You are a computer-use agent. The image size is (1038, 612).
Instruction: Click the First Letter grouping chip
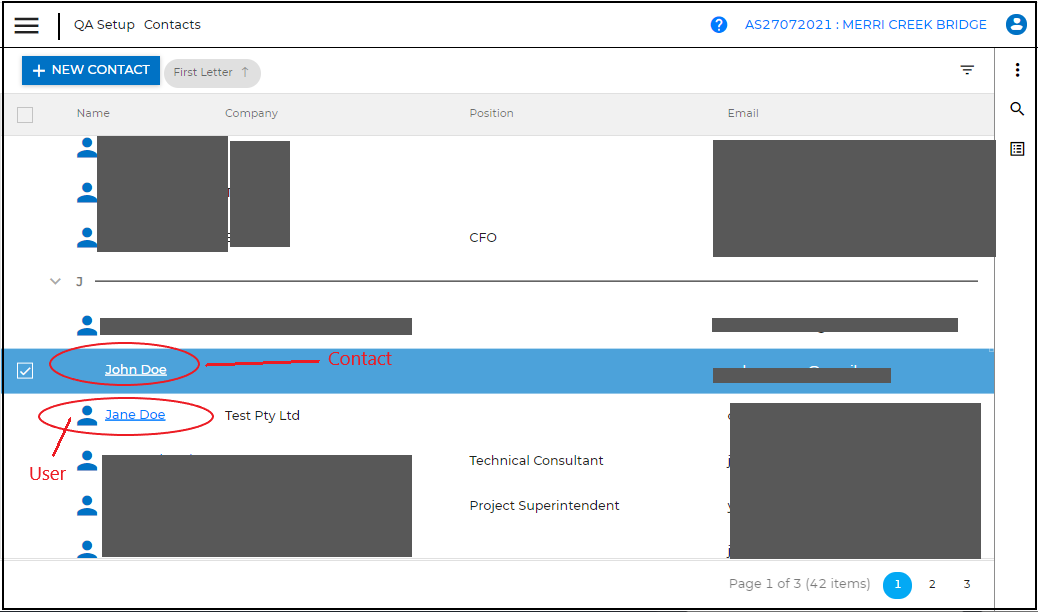[x=211, y=73]
